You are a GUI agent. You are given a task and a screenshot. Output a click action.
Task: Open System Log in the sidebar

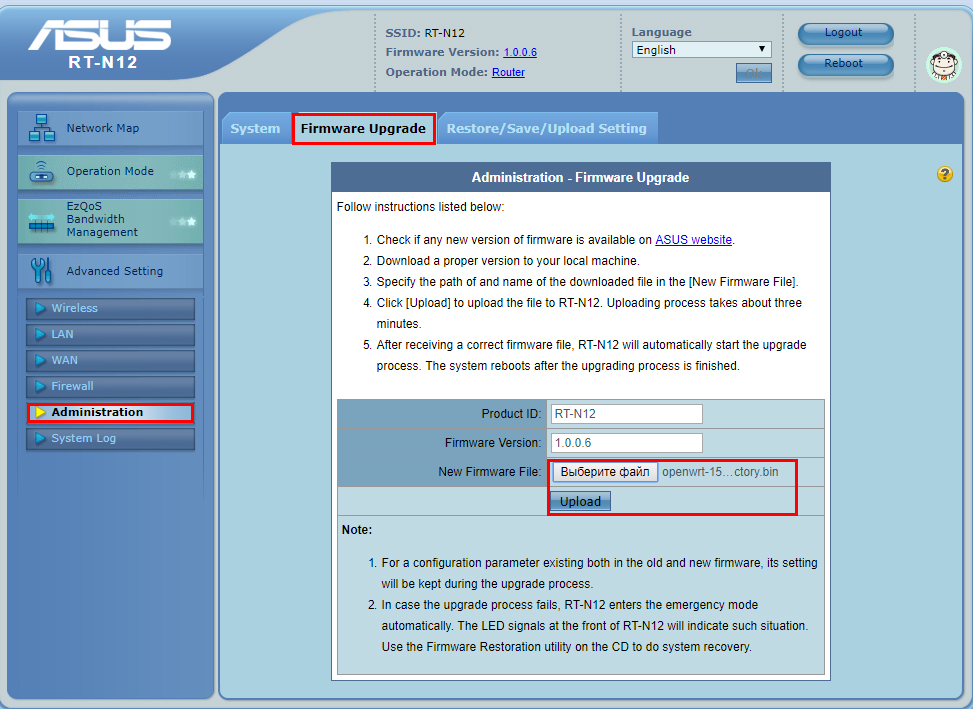(x=110, y=439)
